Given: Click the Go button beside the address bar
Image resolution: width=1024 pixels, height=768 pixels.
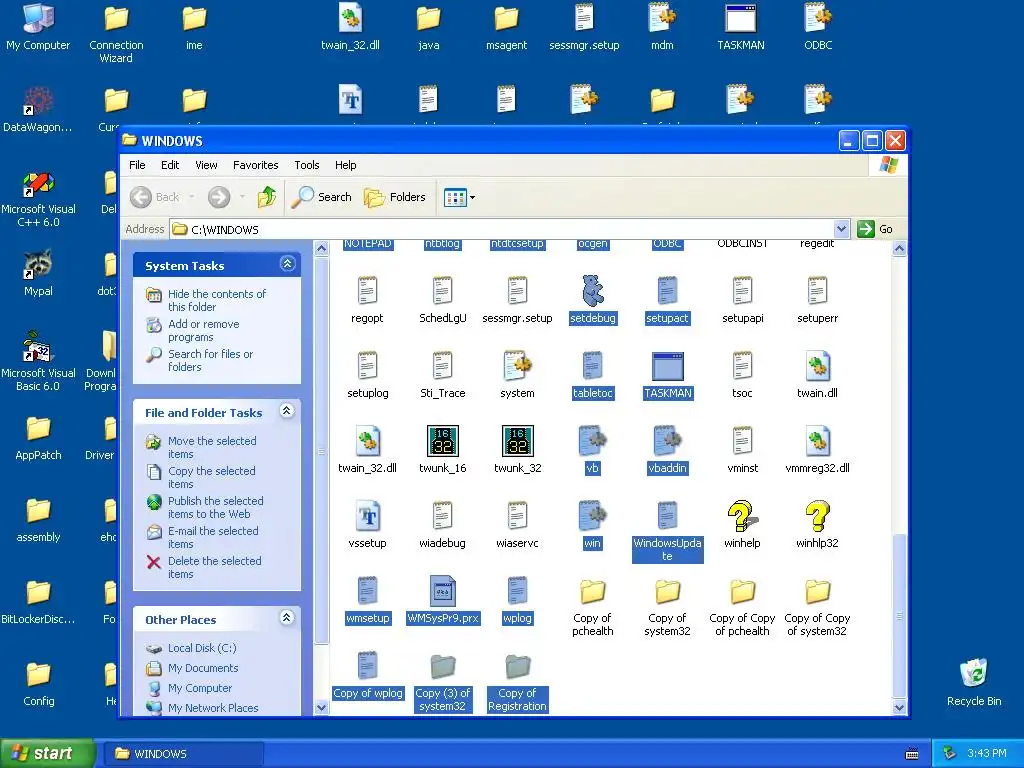Looking at the screenshot, I should (876, 229).
